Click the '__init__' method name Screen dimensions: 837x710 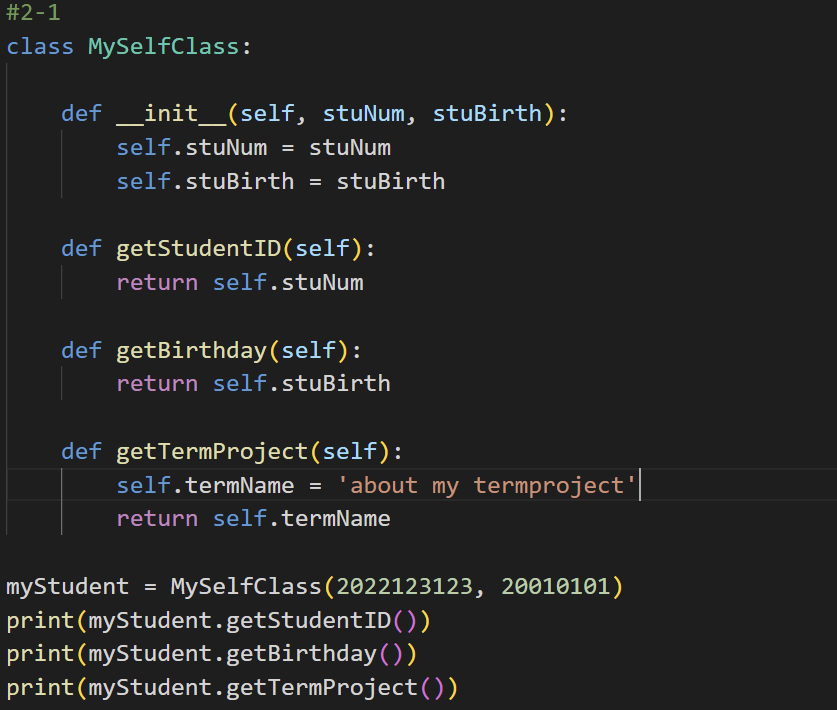[x=171, y=114]
